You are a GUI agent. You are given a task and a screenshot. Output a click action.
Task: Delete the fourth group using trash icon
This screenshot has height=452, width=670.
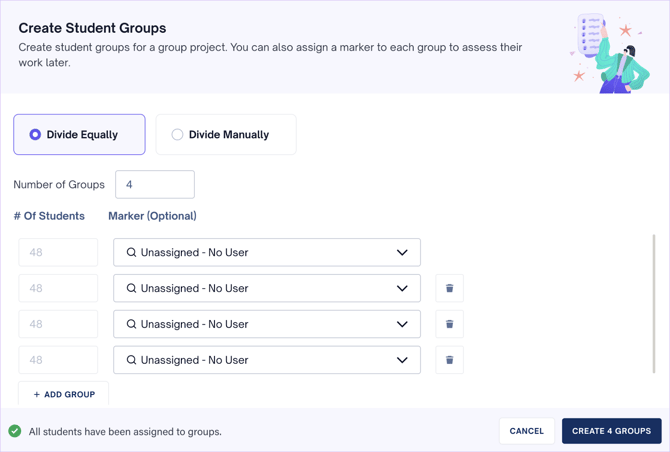pyautogui.click(x=449, y=360)
